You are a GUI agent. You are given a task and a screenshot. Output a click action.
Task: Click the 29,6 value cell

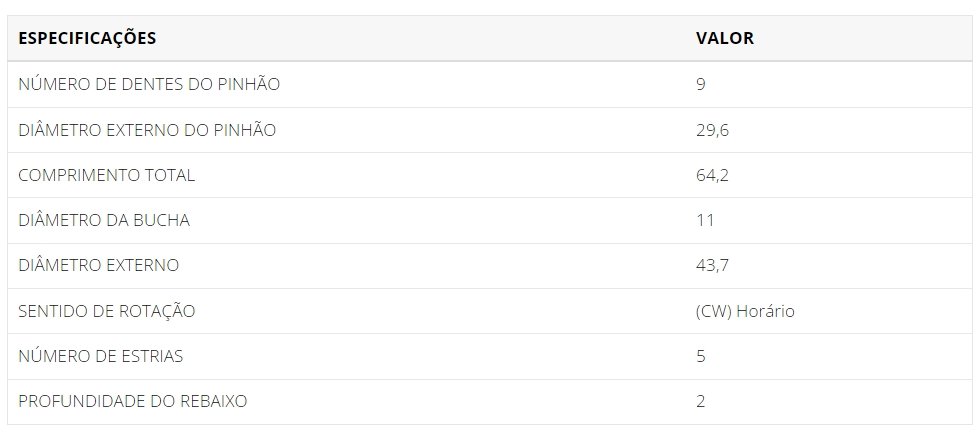click(x=712, y=130)
